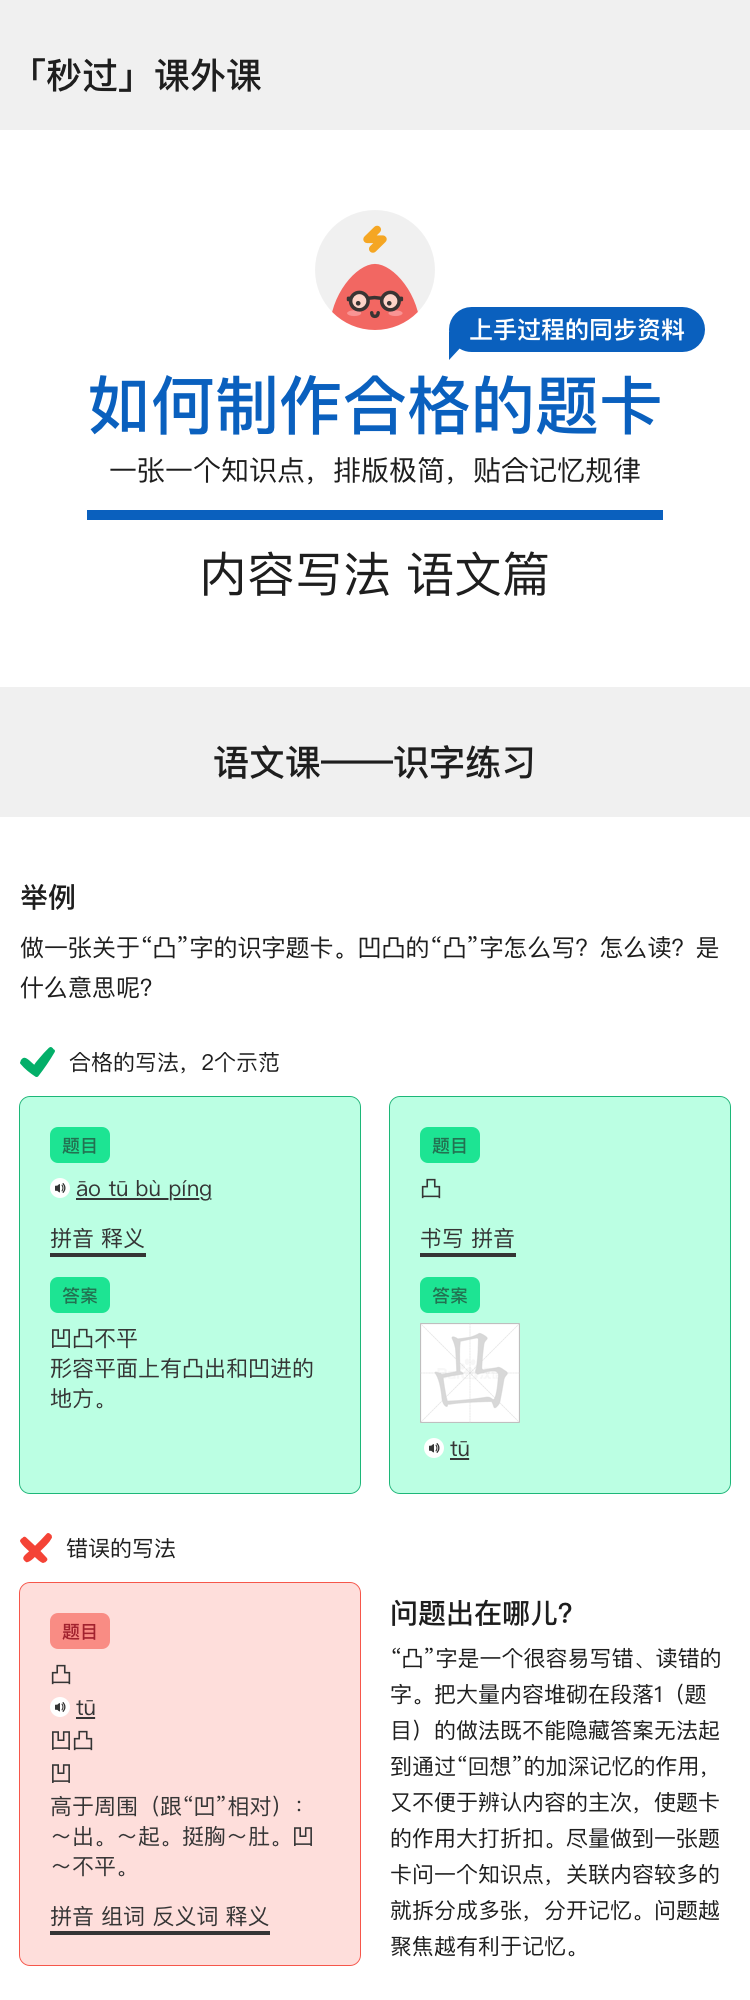Click the tū link in the right green card

tap(460, 1448)
